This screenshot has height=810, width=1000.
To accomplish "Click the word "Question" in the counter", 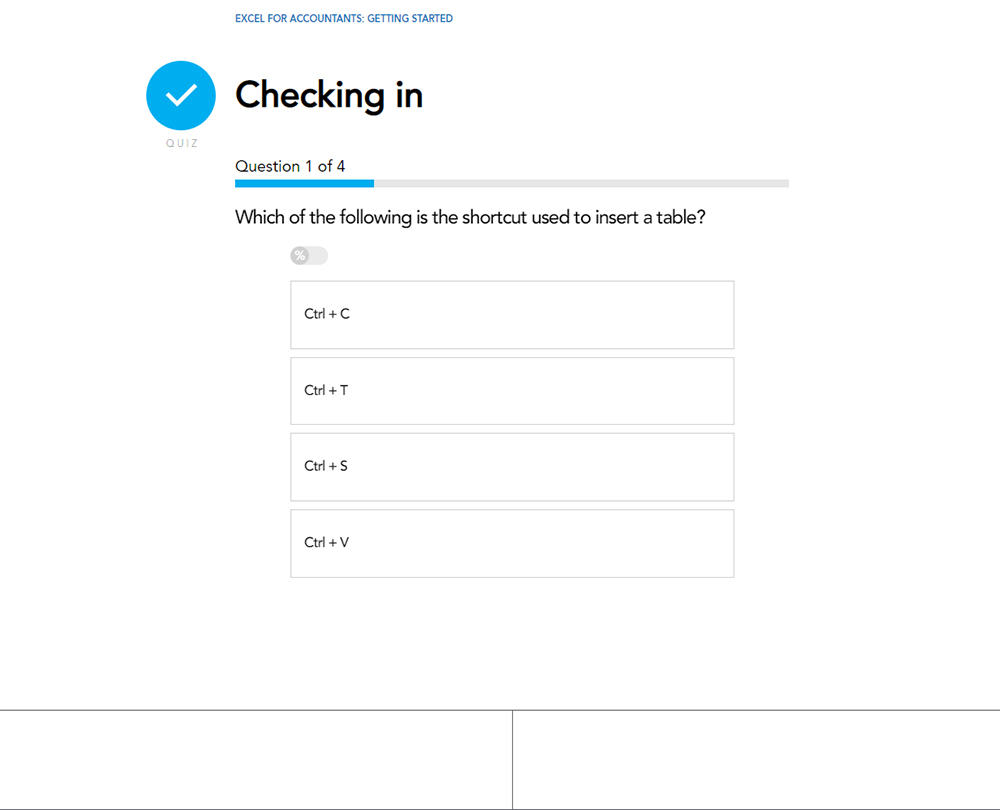I will point(267,166).
